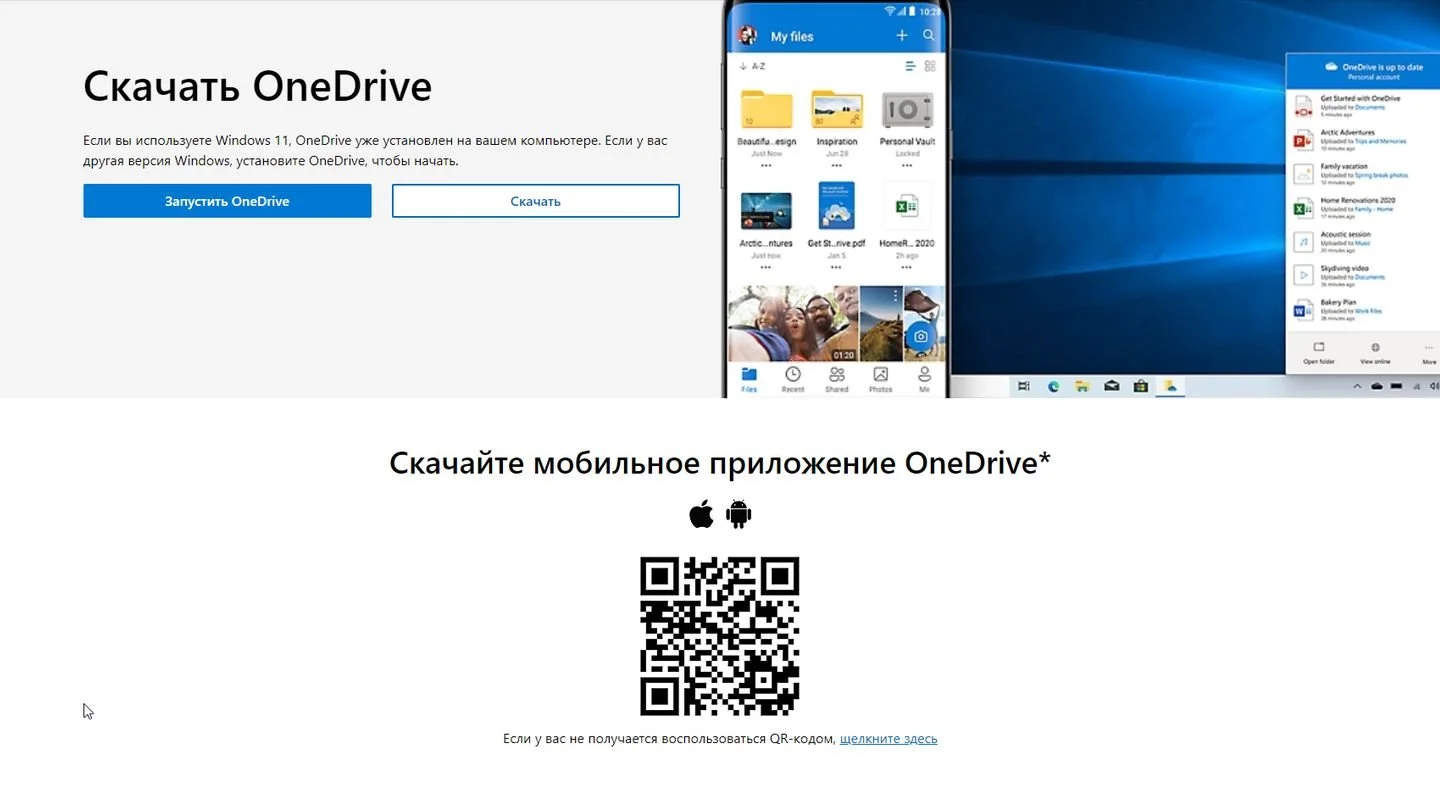The image size is (1440, 810).
Task: Tap the camera button on phone
Action: coord(921,337)
